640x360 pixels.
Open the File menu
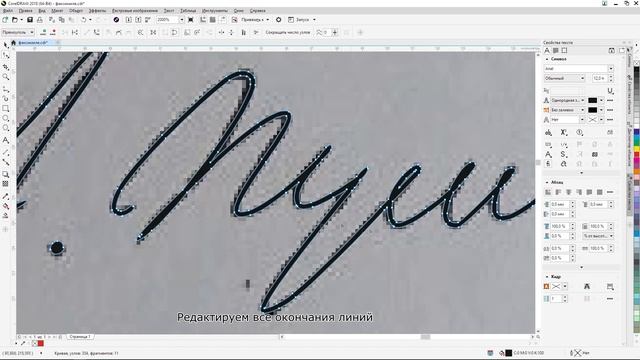8,11
